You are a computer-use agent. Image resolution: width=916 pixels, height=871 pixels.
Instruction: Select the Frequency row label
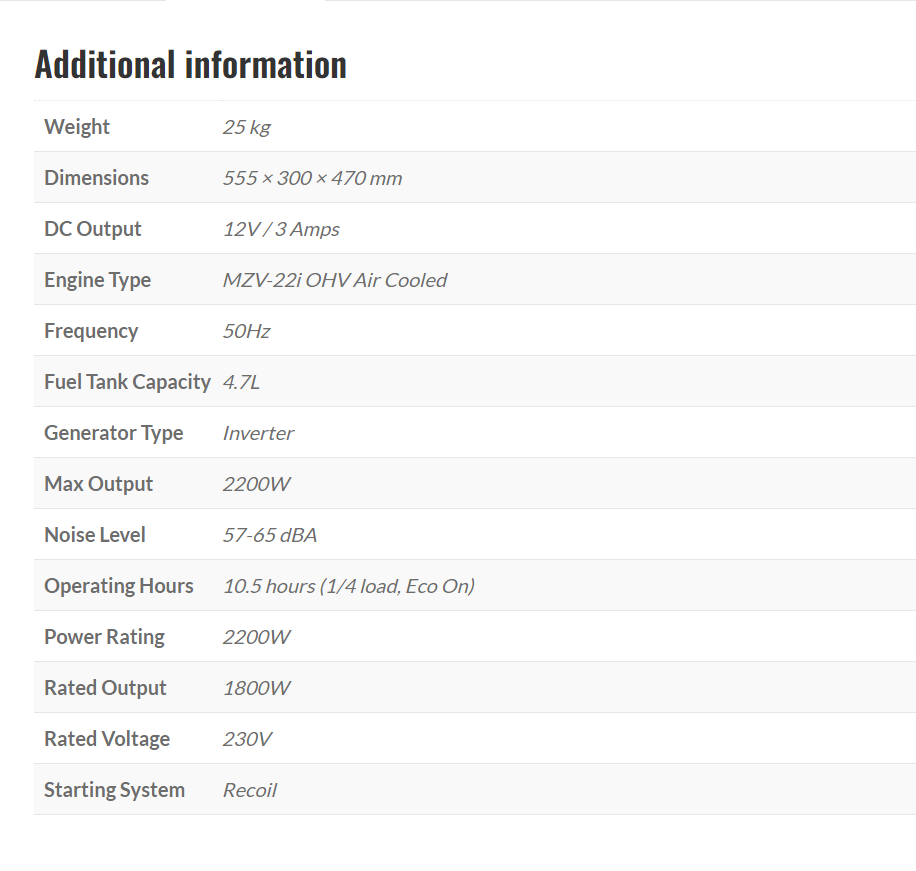point(91,331)
